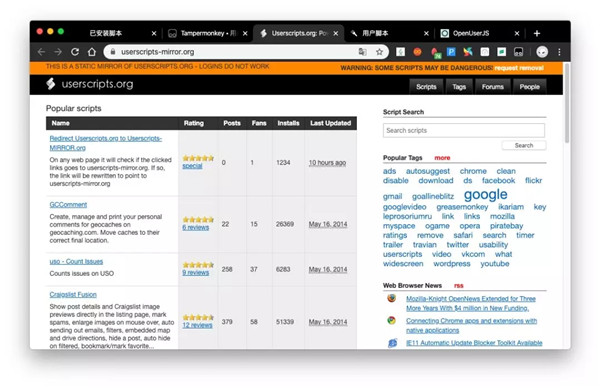Click the blue P extension icon
This screenshot has height=388, width=600.
(x=451, y=52)
